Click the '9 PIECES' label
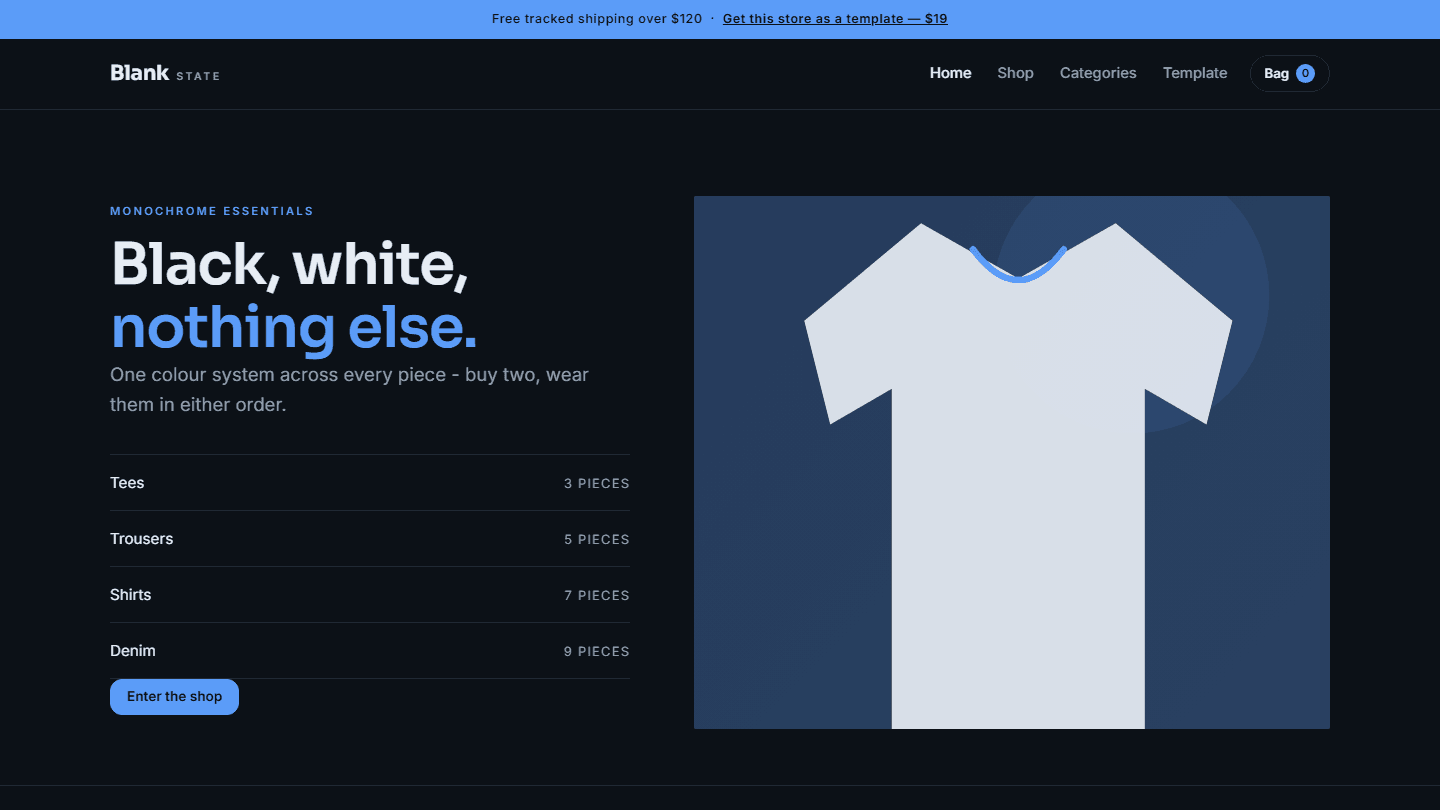This screenshot has width=1440, height=810. pos(597,651)
